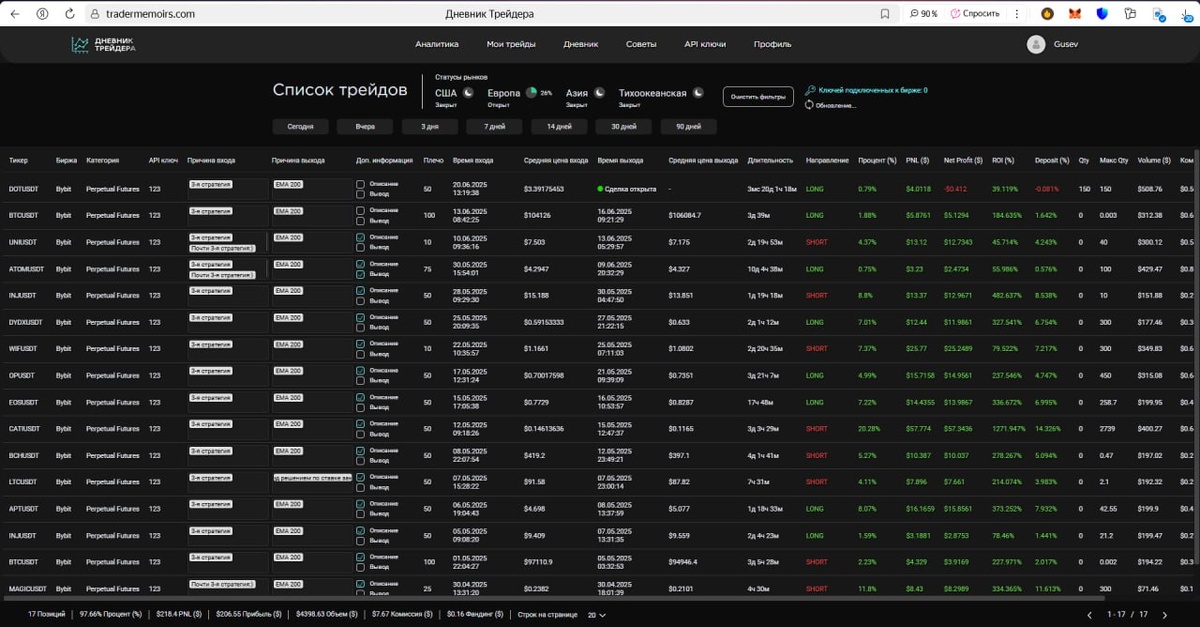Image resolution: width=1200 pixels, height=627 pixels.
Task: Click Азия market moon status icon
Action: [x=599, y=93]
